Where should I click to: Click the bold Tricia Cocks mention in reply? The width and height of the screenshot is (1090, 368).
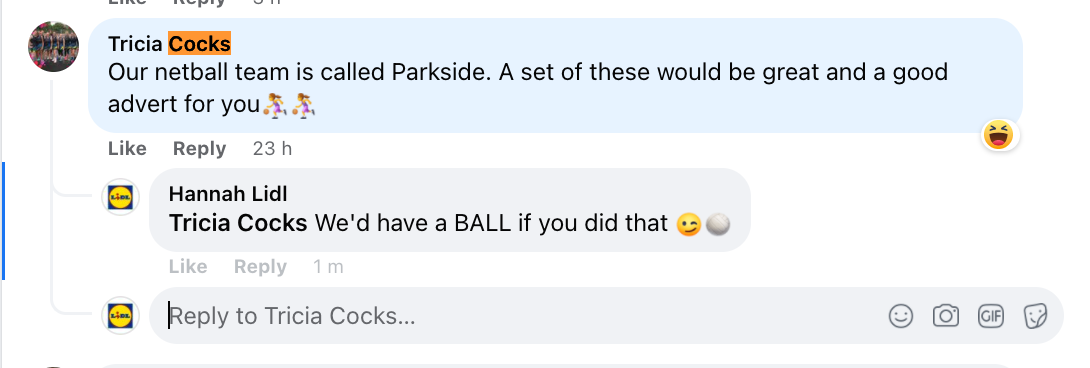pos(238,223)
